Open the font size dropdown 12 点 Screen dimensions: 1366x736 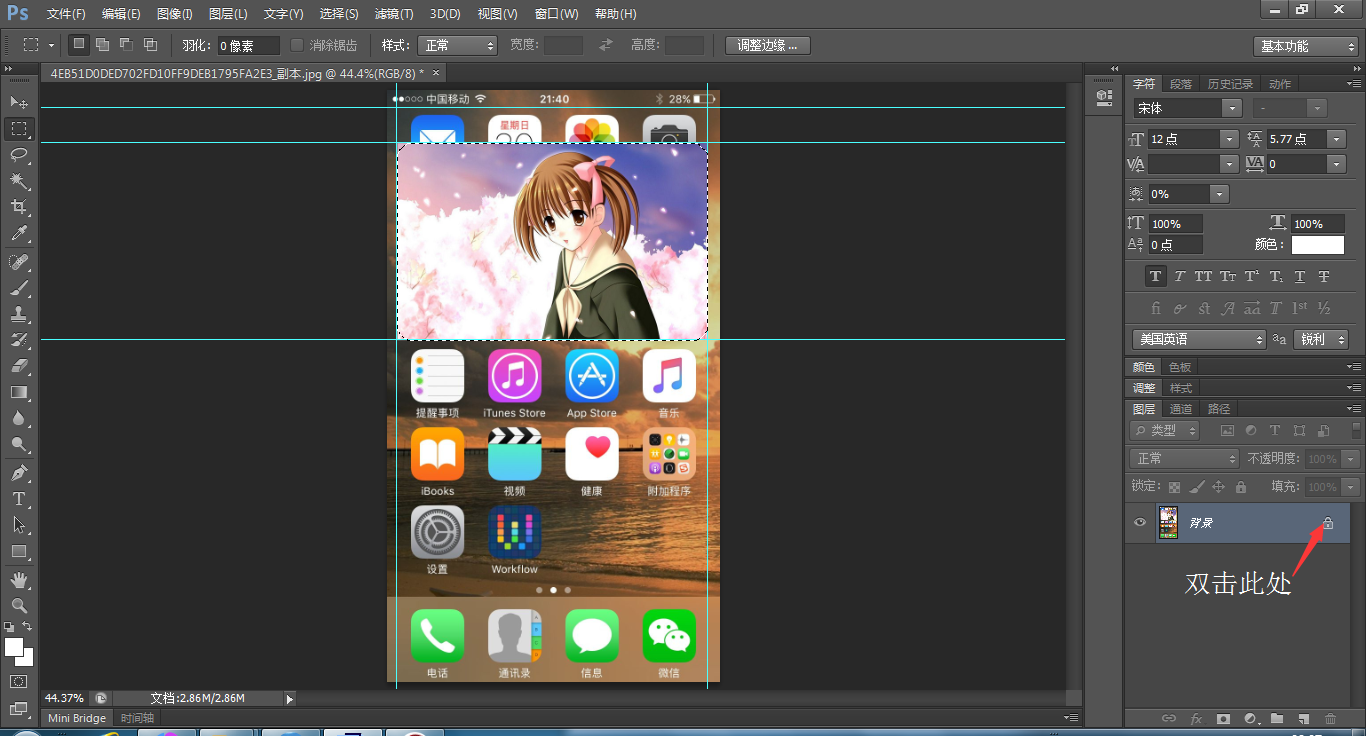[x=1192, y=139]
